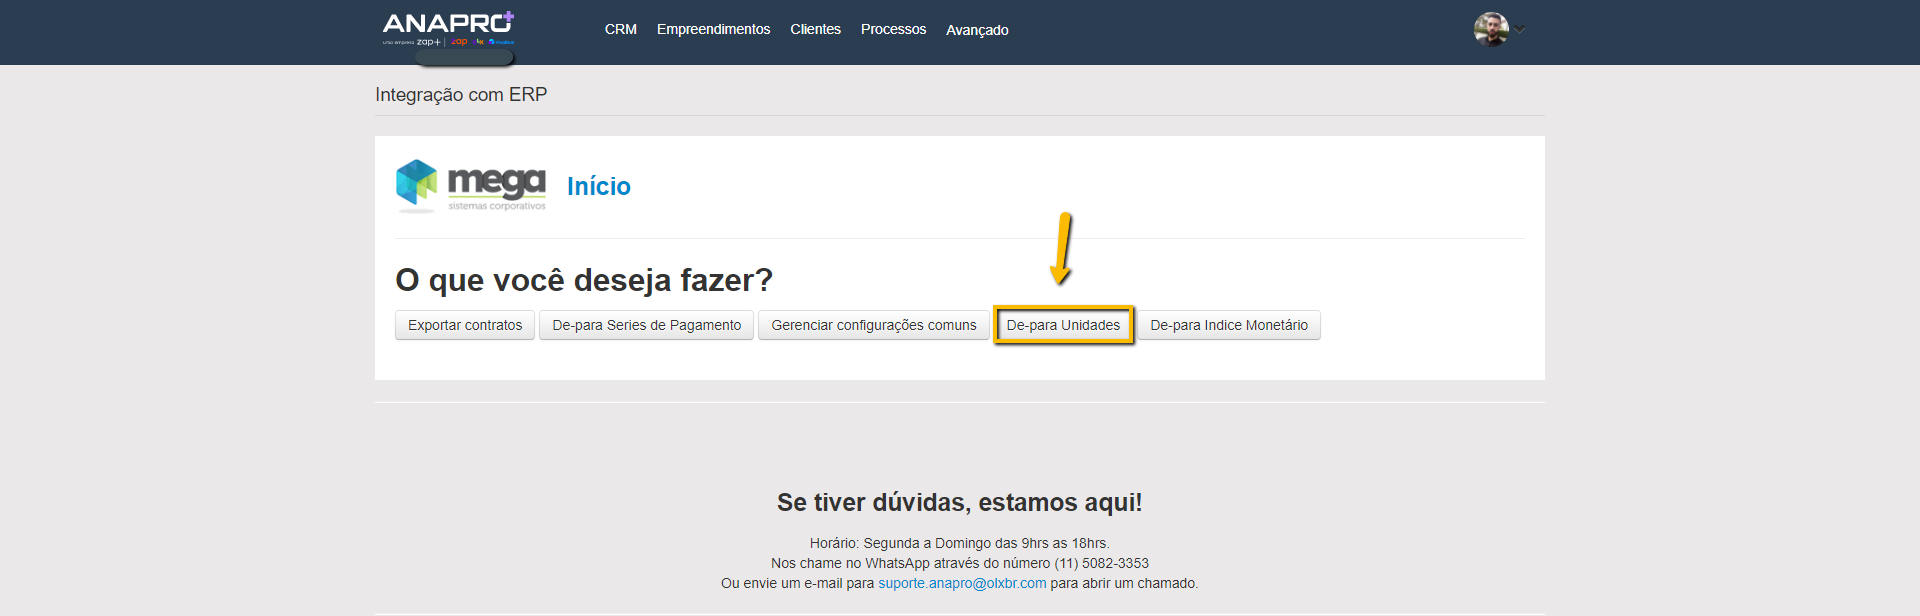Click the blue Início heading
This screenshot has width=1920, height=616.
click(598, 187)
